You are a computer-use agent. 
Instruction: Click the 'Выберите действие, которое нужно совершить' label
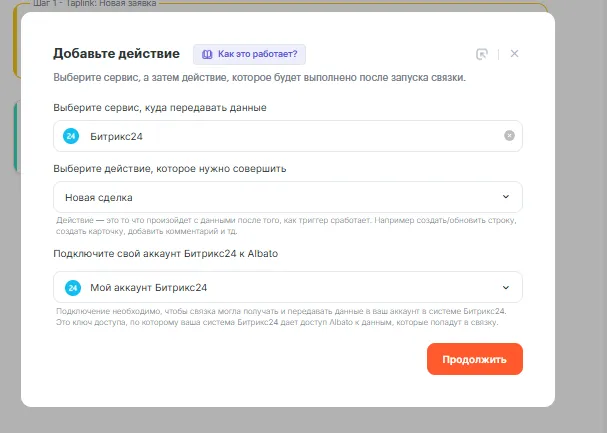170,168
